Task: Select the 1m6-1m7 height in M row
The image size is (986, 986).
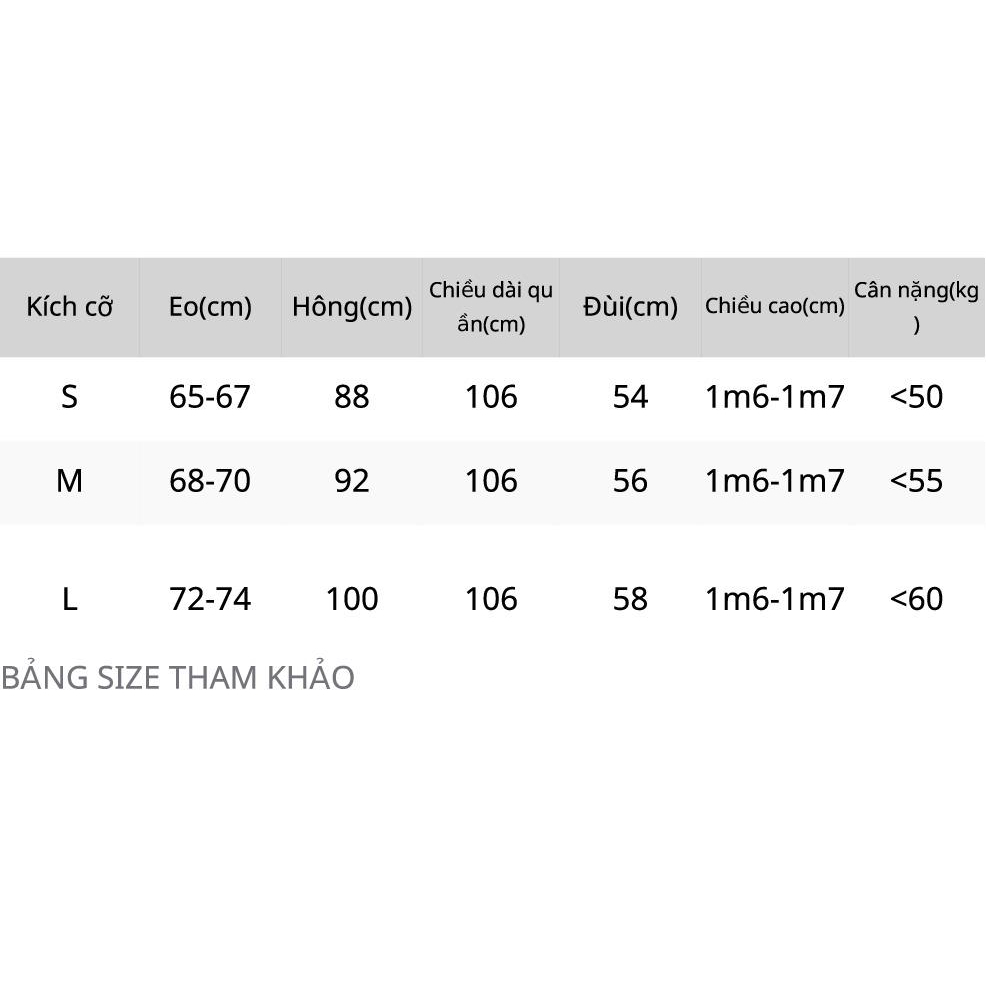Action: pos(775,481)
